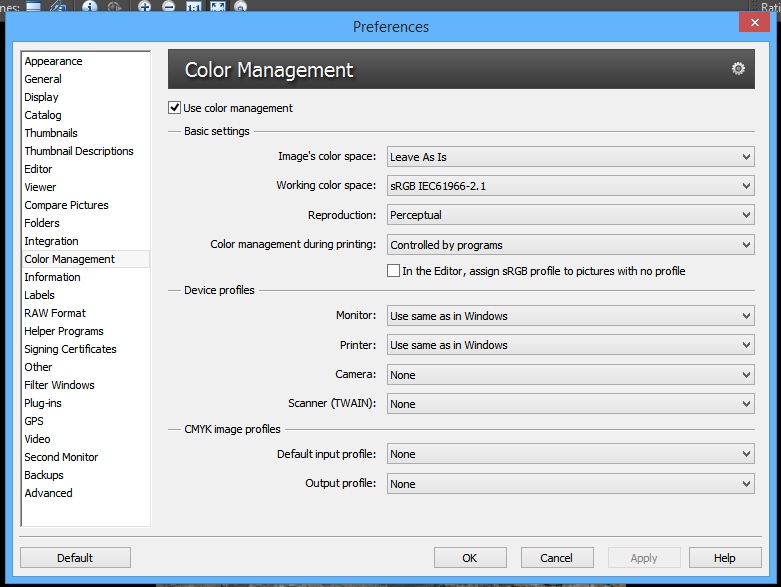Open the RAW Format preferences category
Image resolution: width=781 pixels, height=587 pixels.
55,313
